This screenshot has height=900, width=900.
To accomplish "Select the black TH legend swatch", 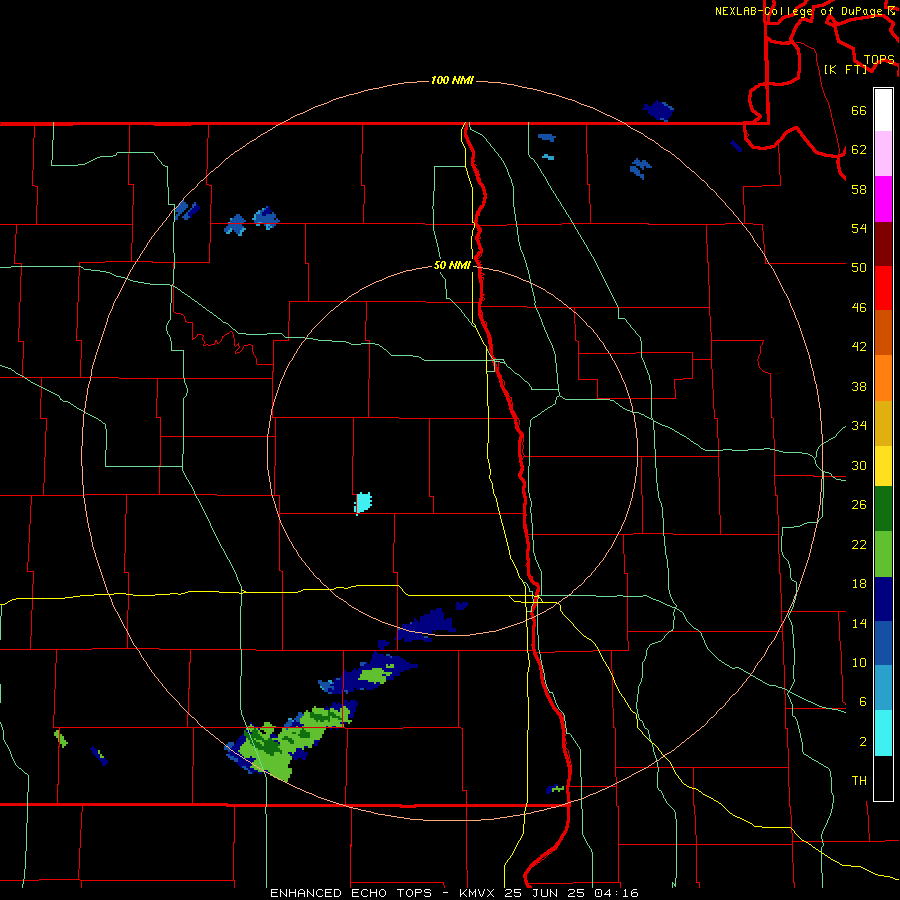I will tap(883, 778).
